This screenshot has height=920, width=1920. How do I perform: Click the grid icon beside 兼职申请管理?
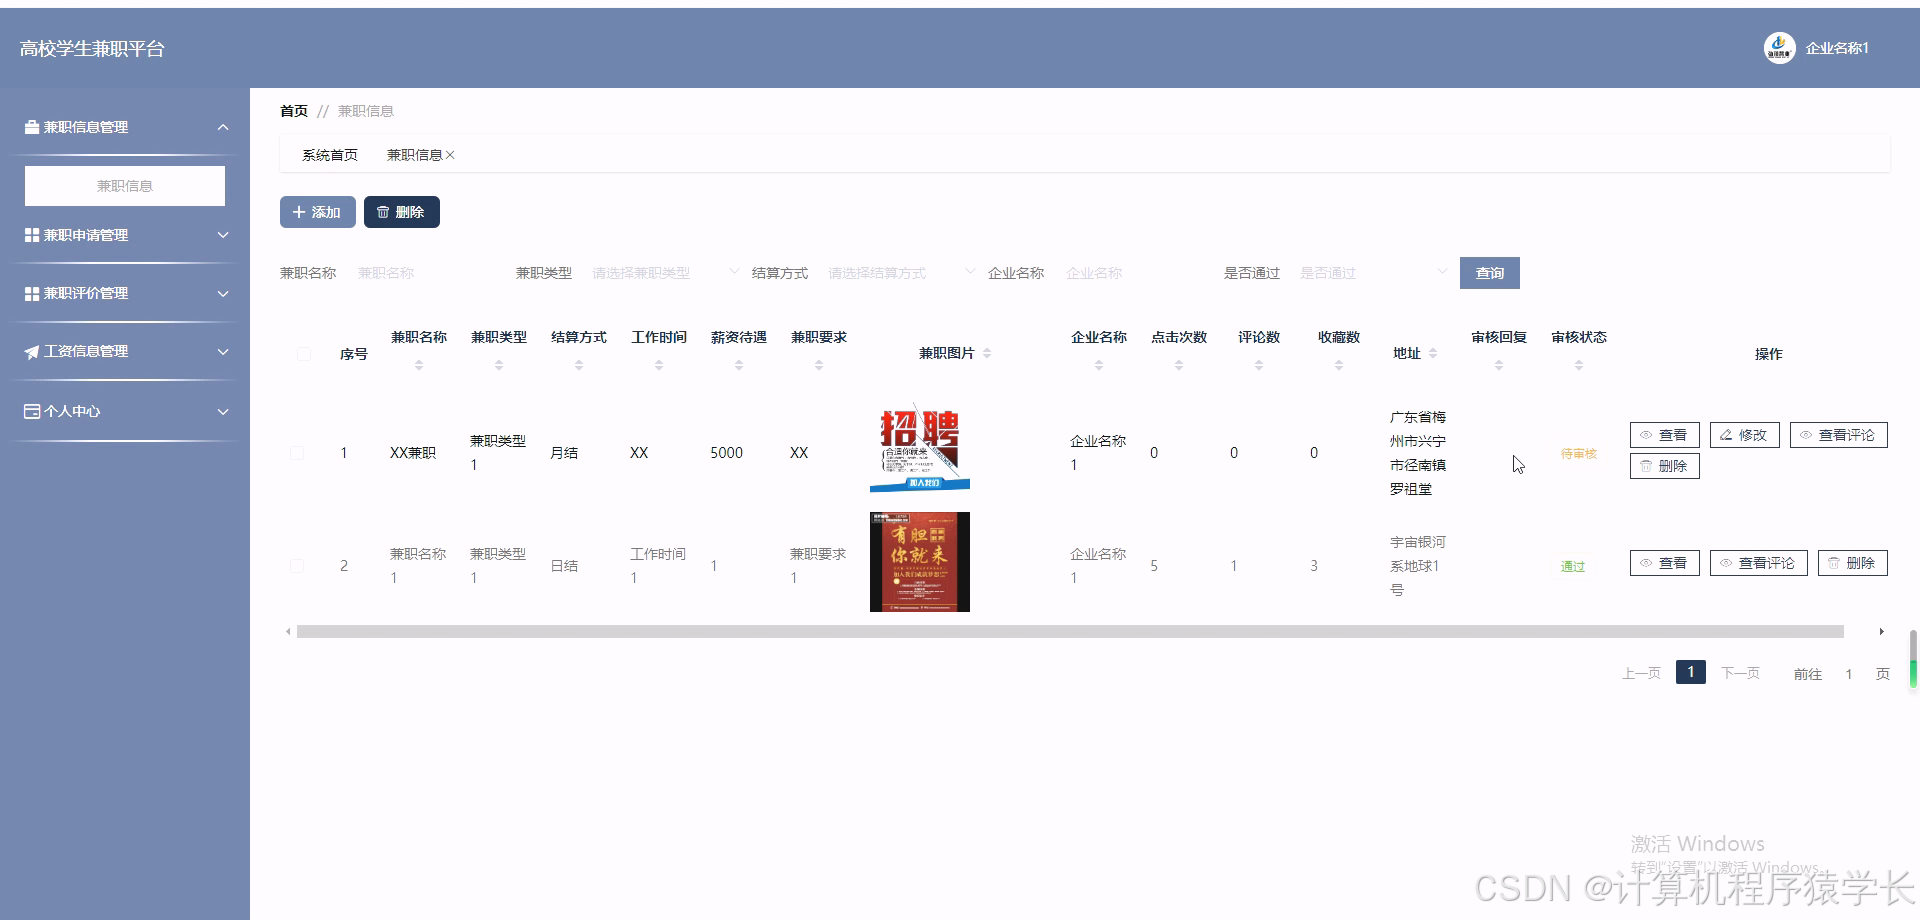pos(32,235)
